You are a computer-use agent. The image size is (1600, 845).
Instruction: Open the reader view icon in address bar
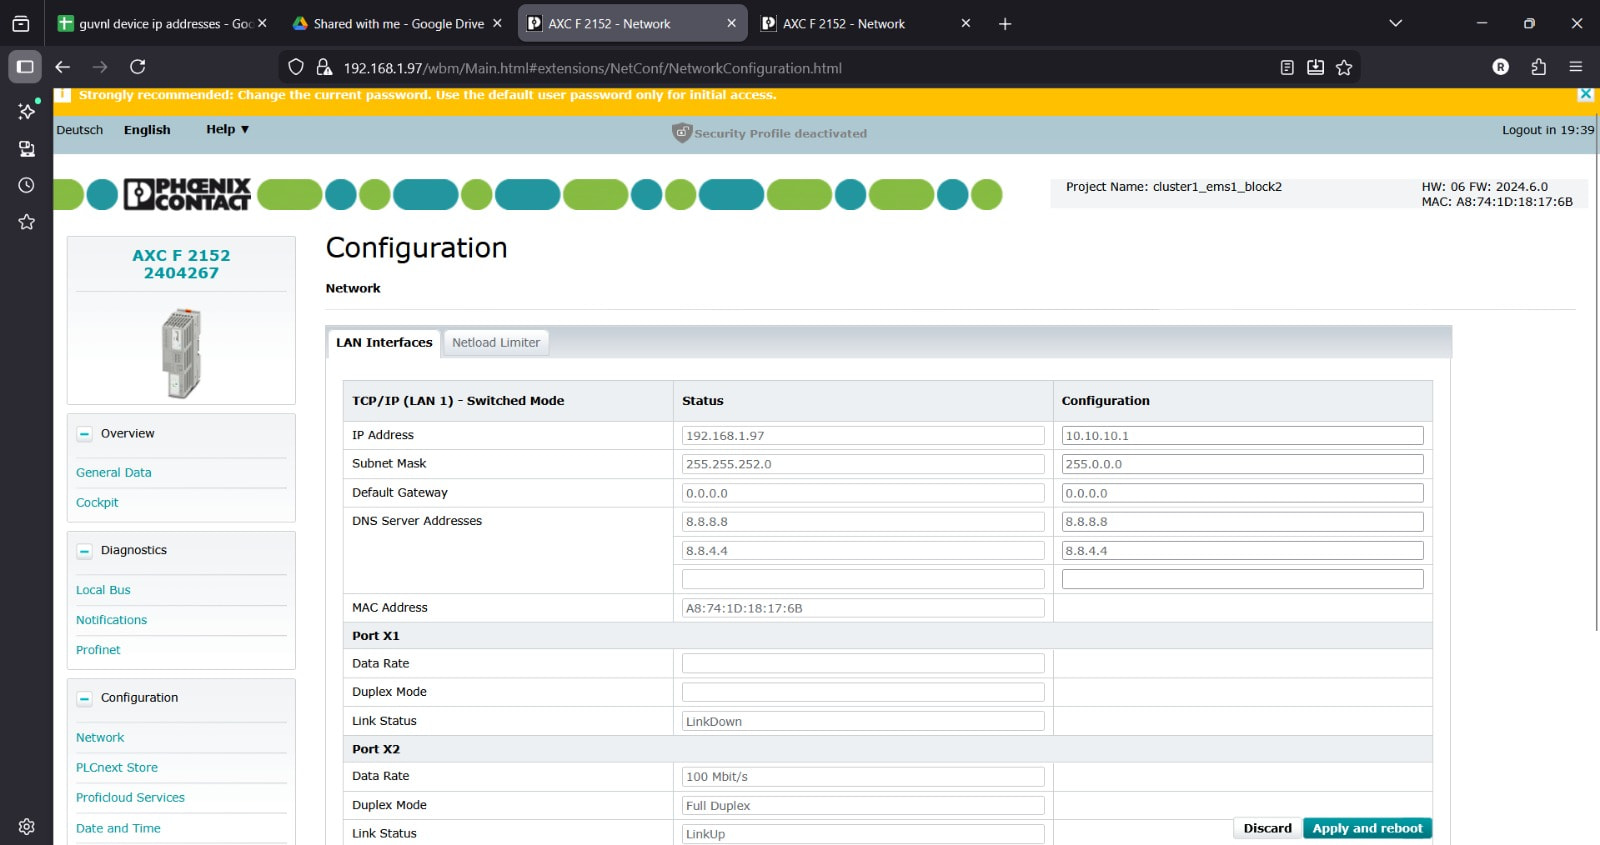[x=1287, y=67]
